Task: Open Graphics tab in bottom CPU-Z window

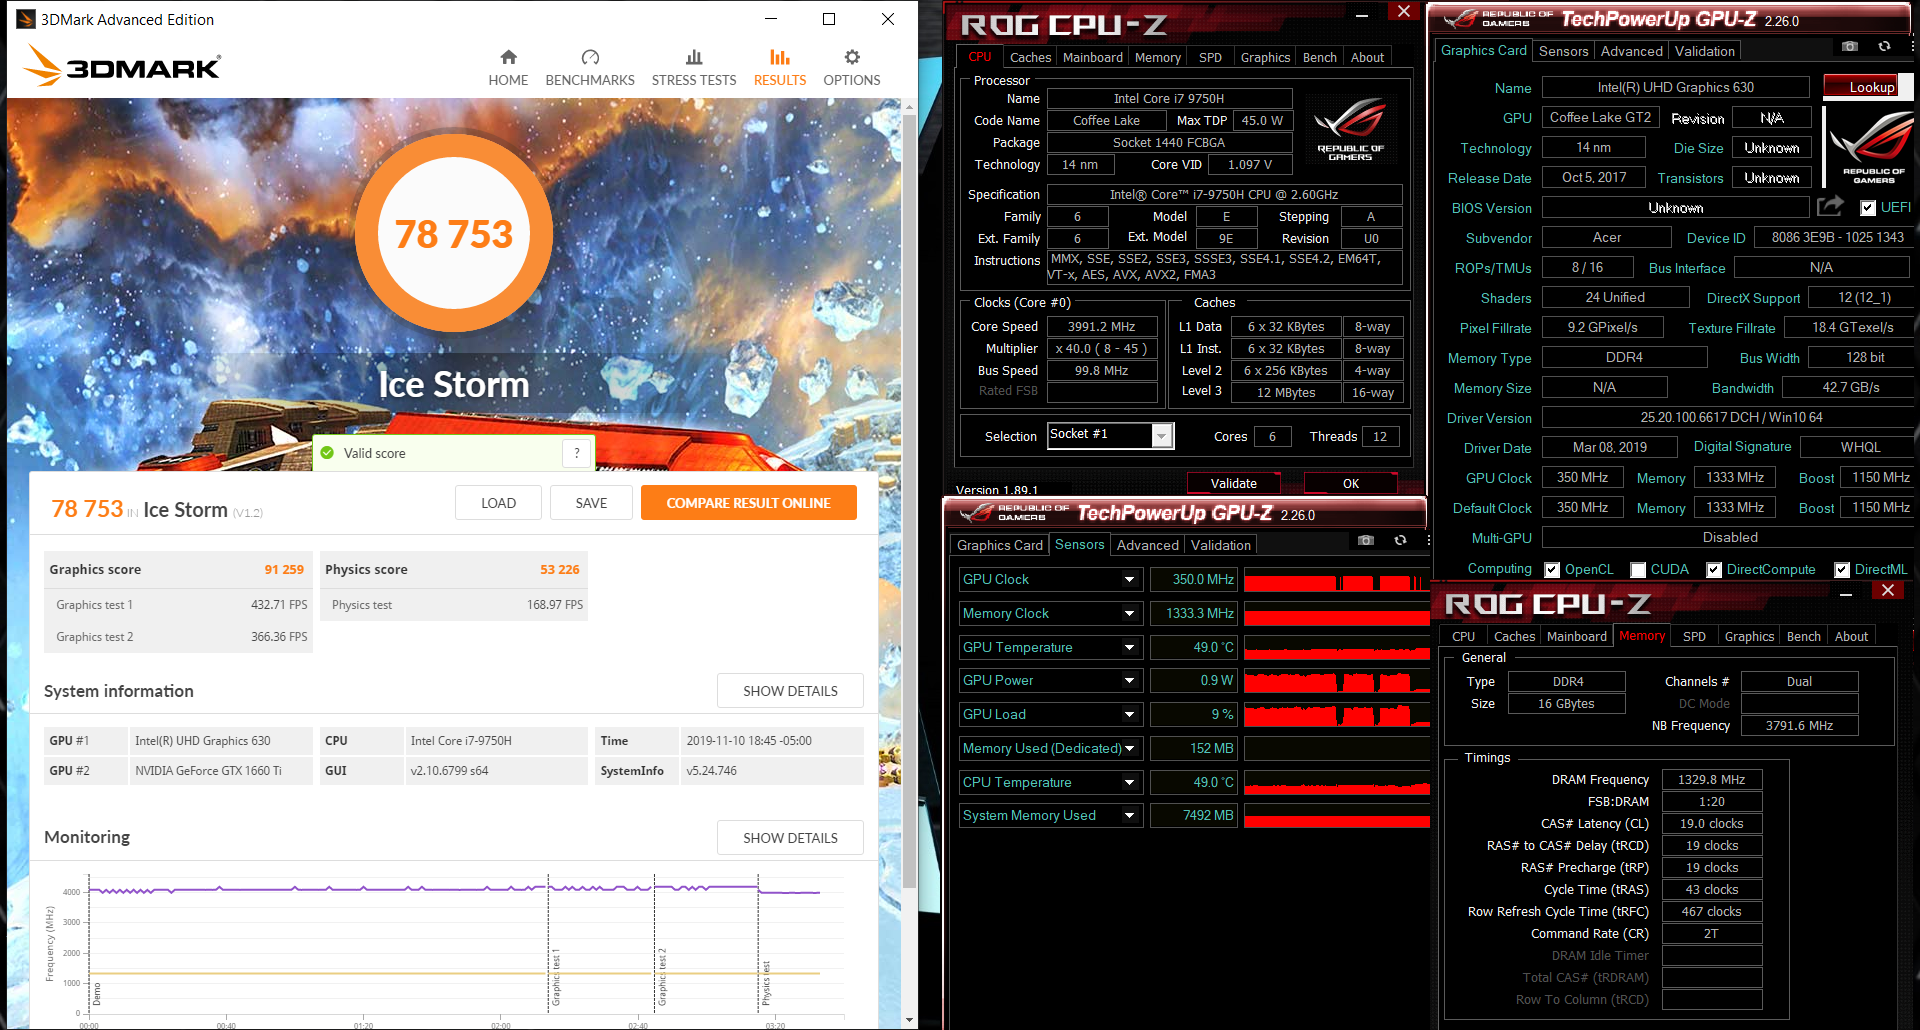Action: [1749, 636]
